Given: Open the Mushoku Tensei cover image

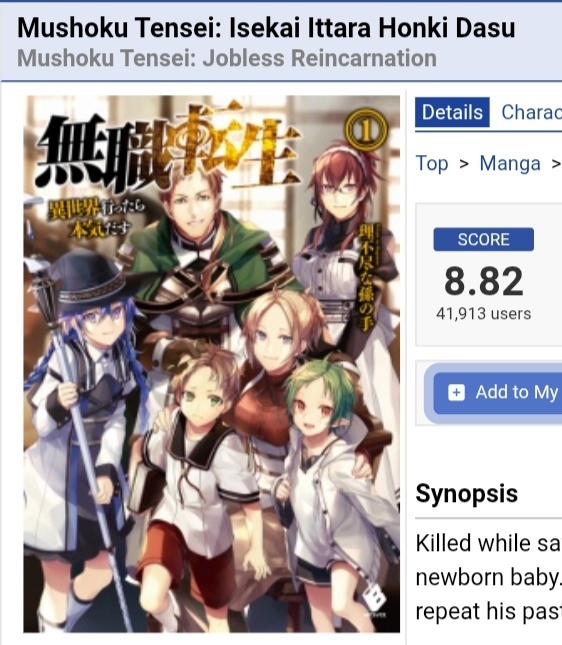Looking at the screenshot, I should 211,364.
